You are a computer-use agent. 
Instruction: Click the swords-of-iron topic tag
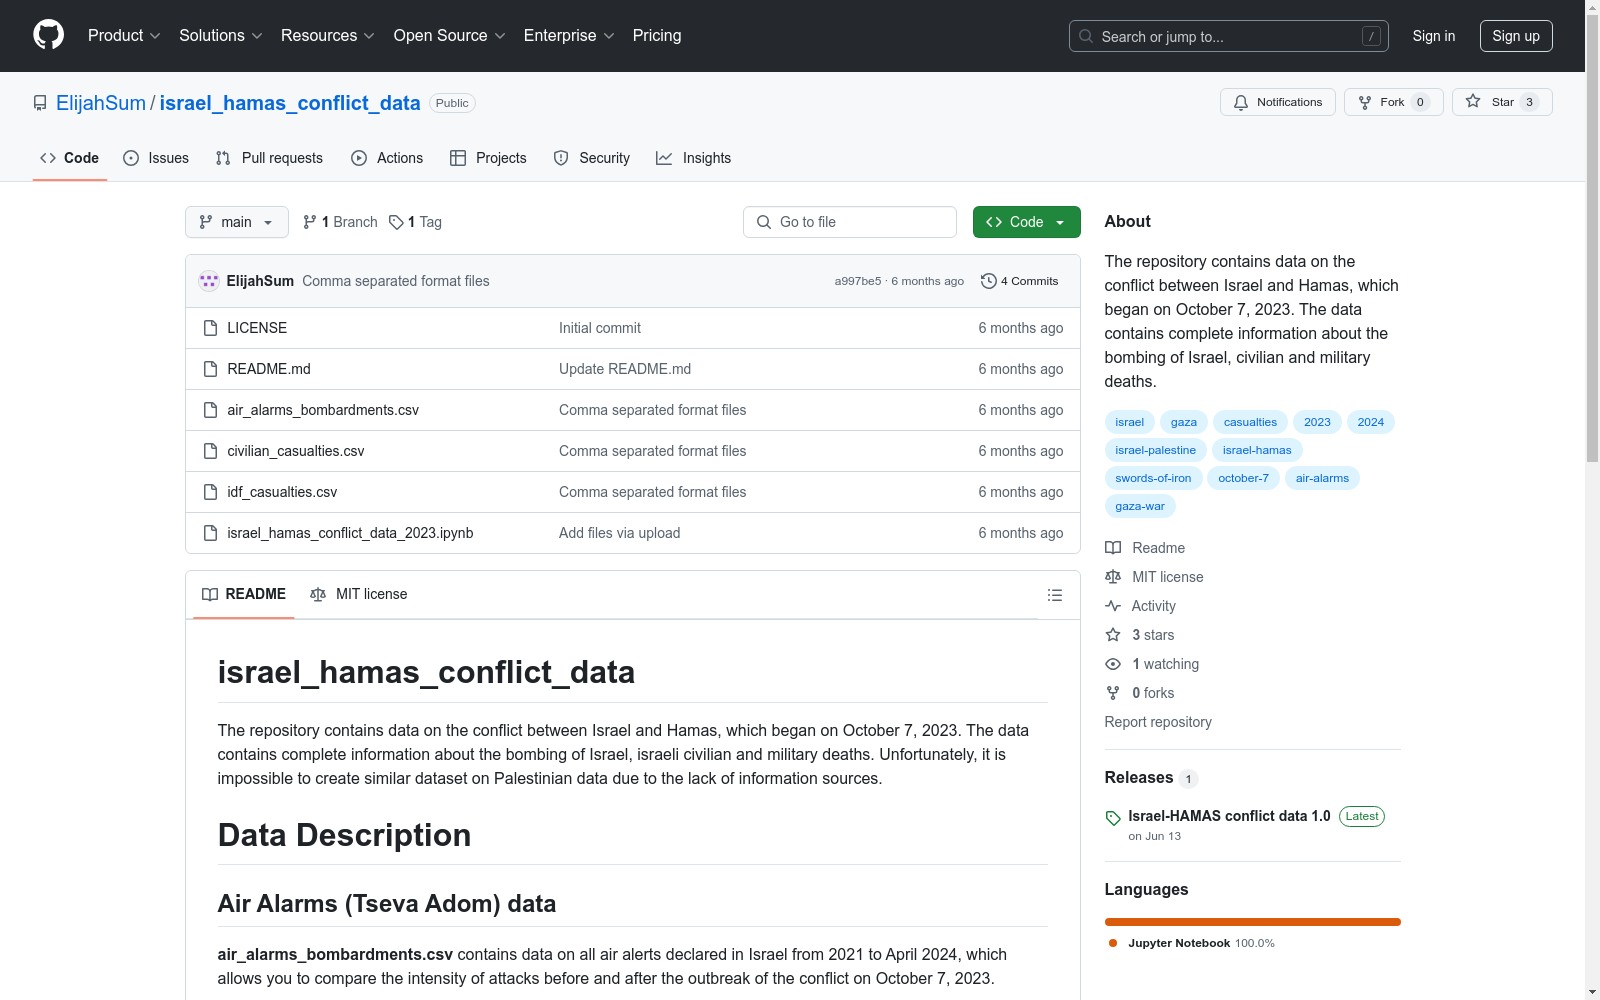tap(1153, 478)
